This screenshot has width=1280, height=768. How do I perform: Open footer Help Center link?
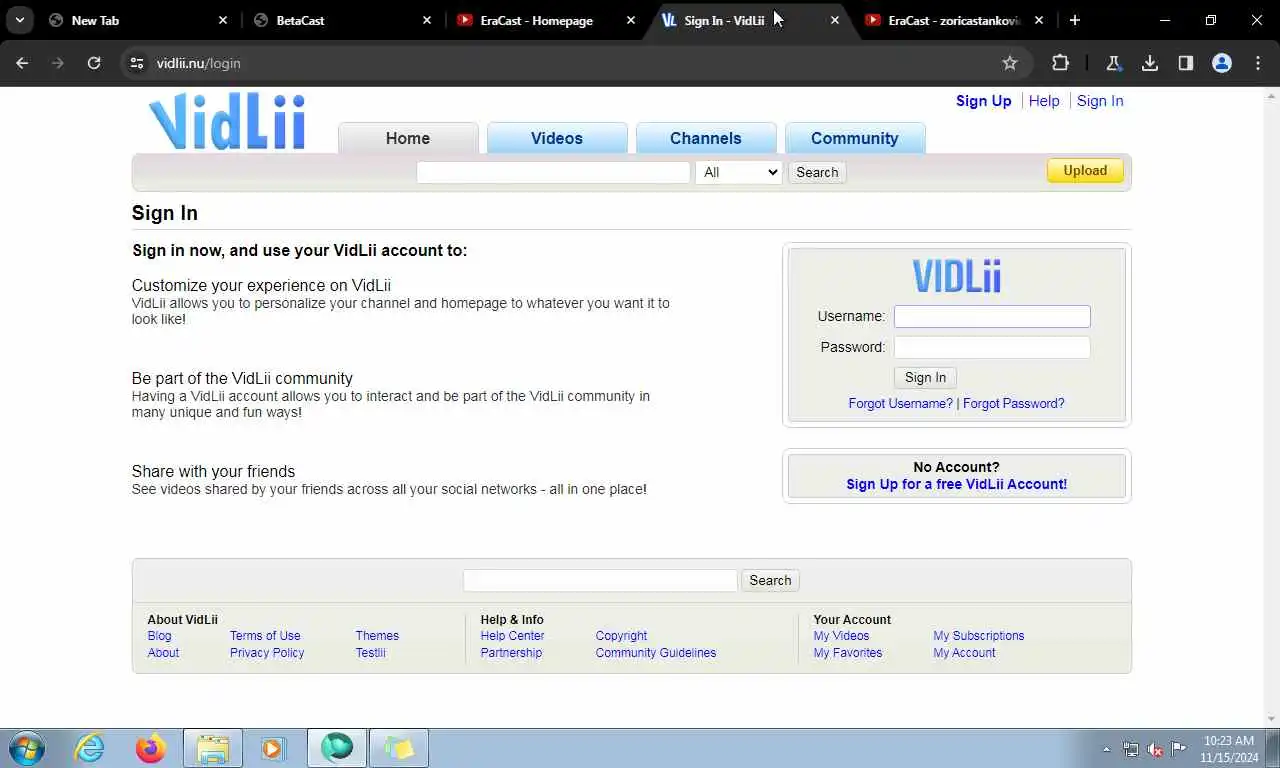(512, 636)
